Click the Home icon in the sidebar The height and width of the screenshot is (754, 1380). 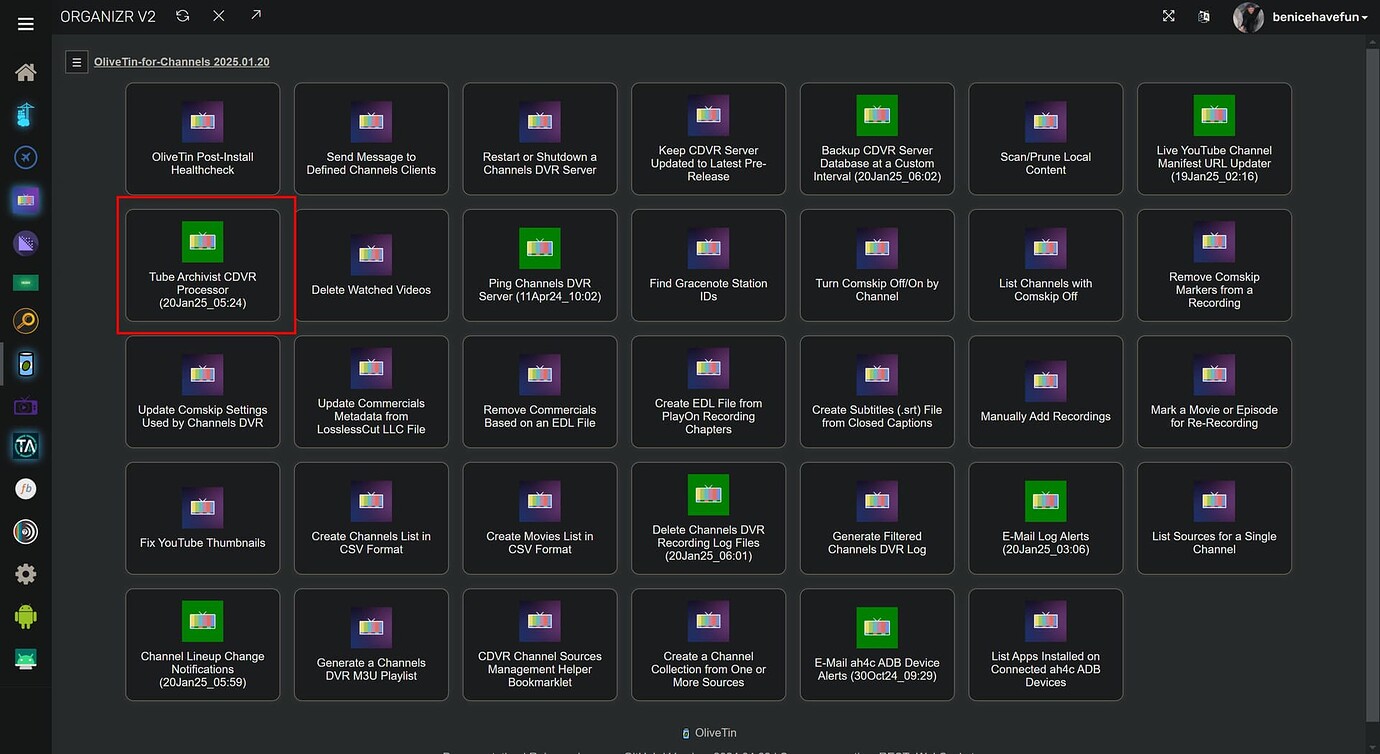[26, 72]
